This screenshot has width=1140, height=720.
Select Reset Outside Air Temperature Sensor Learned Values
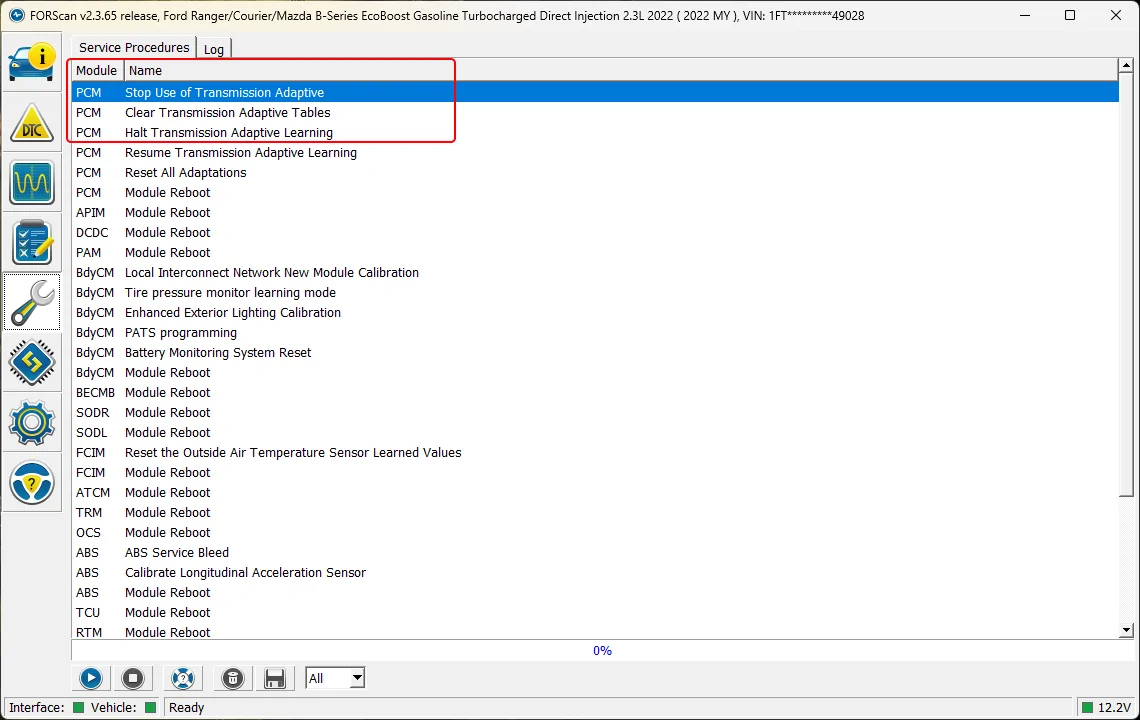pos(595,452)
